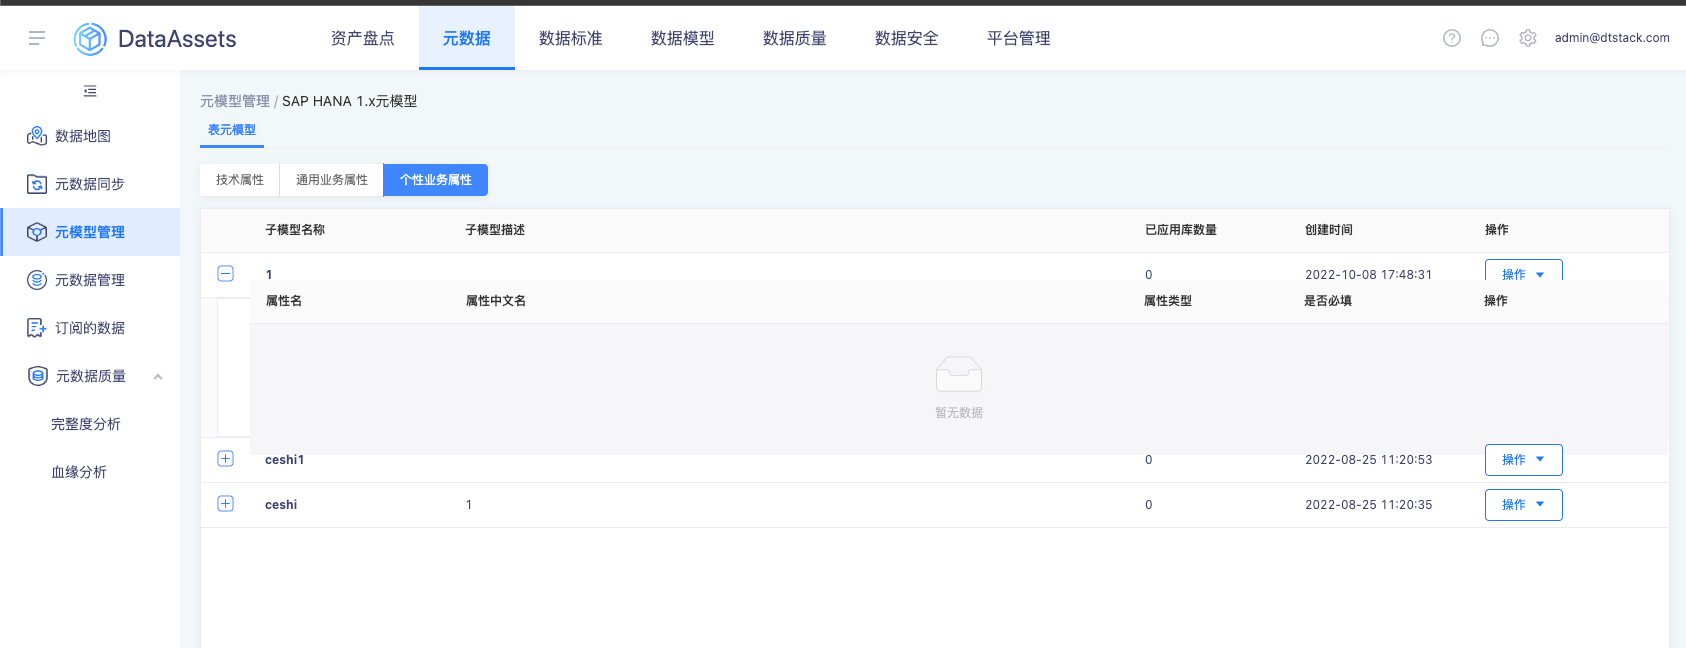The width and height of the screenshot is (1686, 648).
Task: Go to 元数据管理 in sidebar
Action: click(x=90, y=280)
